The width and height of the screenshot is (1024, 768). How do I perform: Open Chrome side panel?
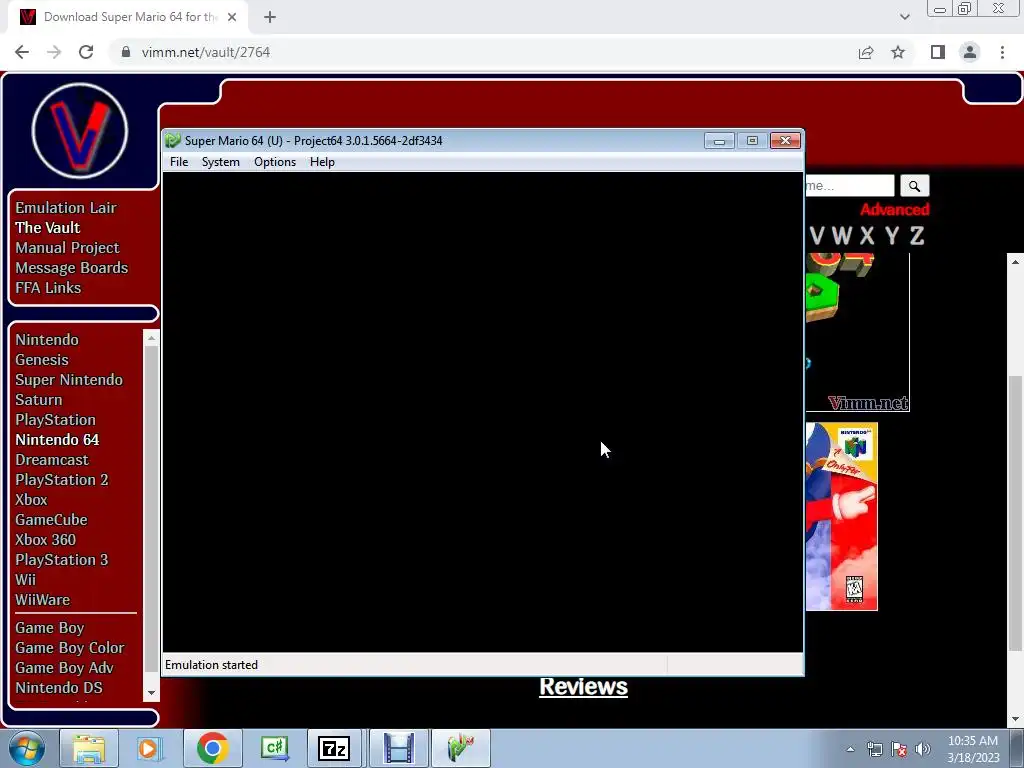[x=938, y=52]
